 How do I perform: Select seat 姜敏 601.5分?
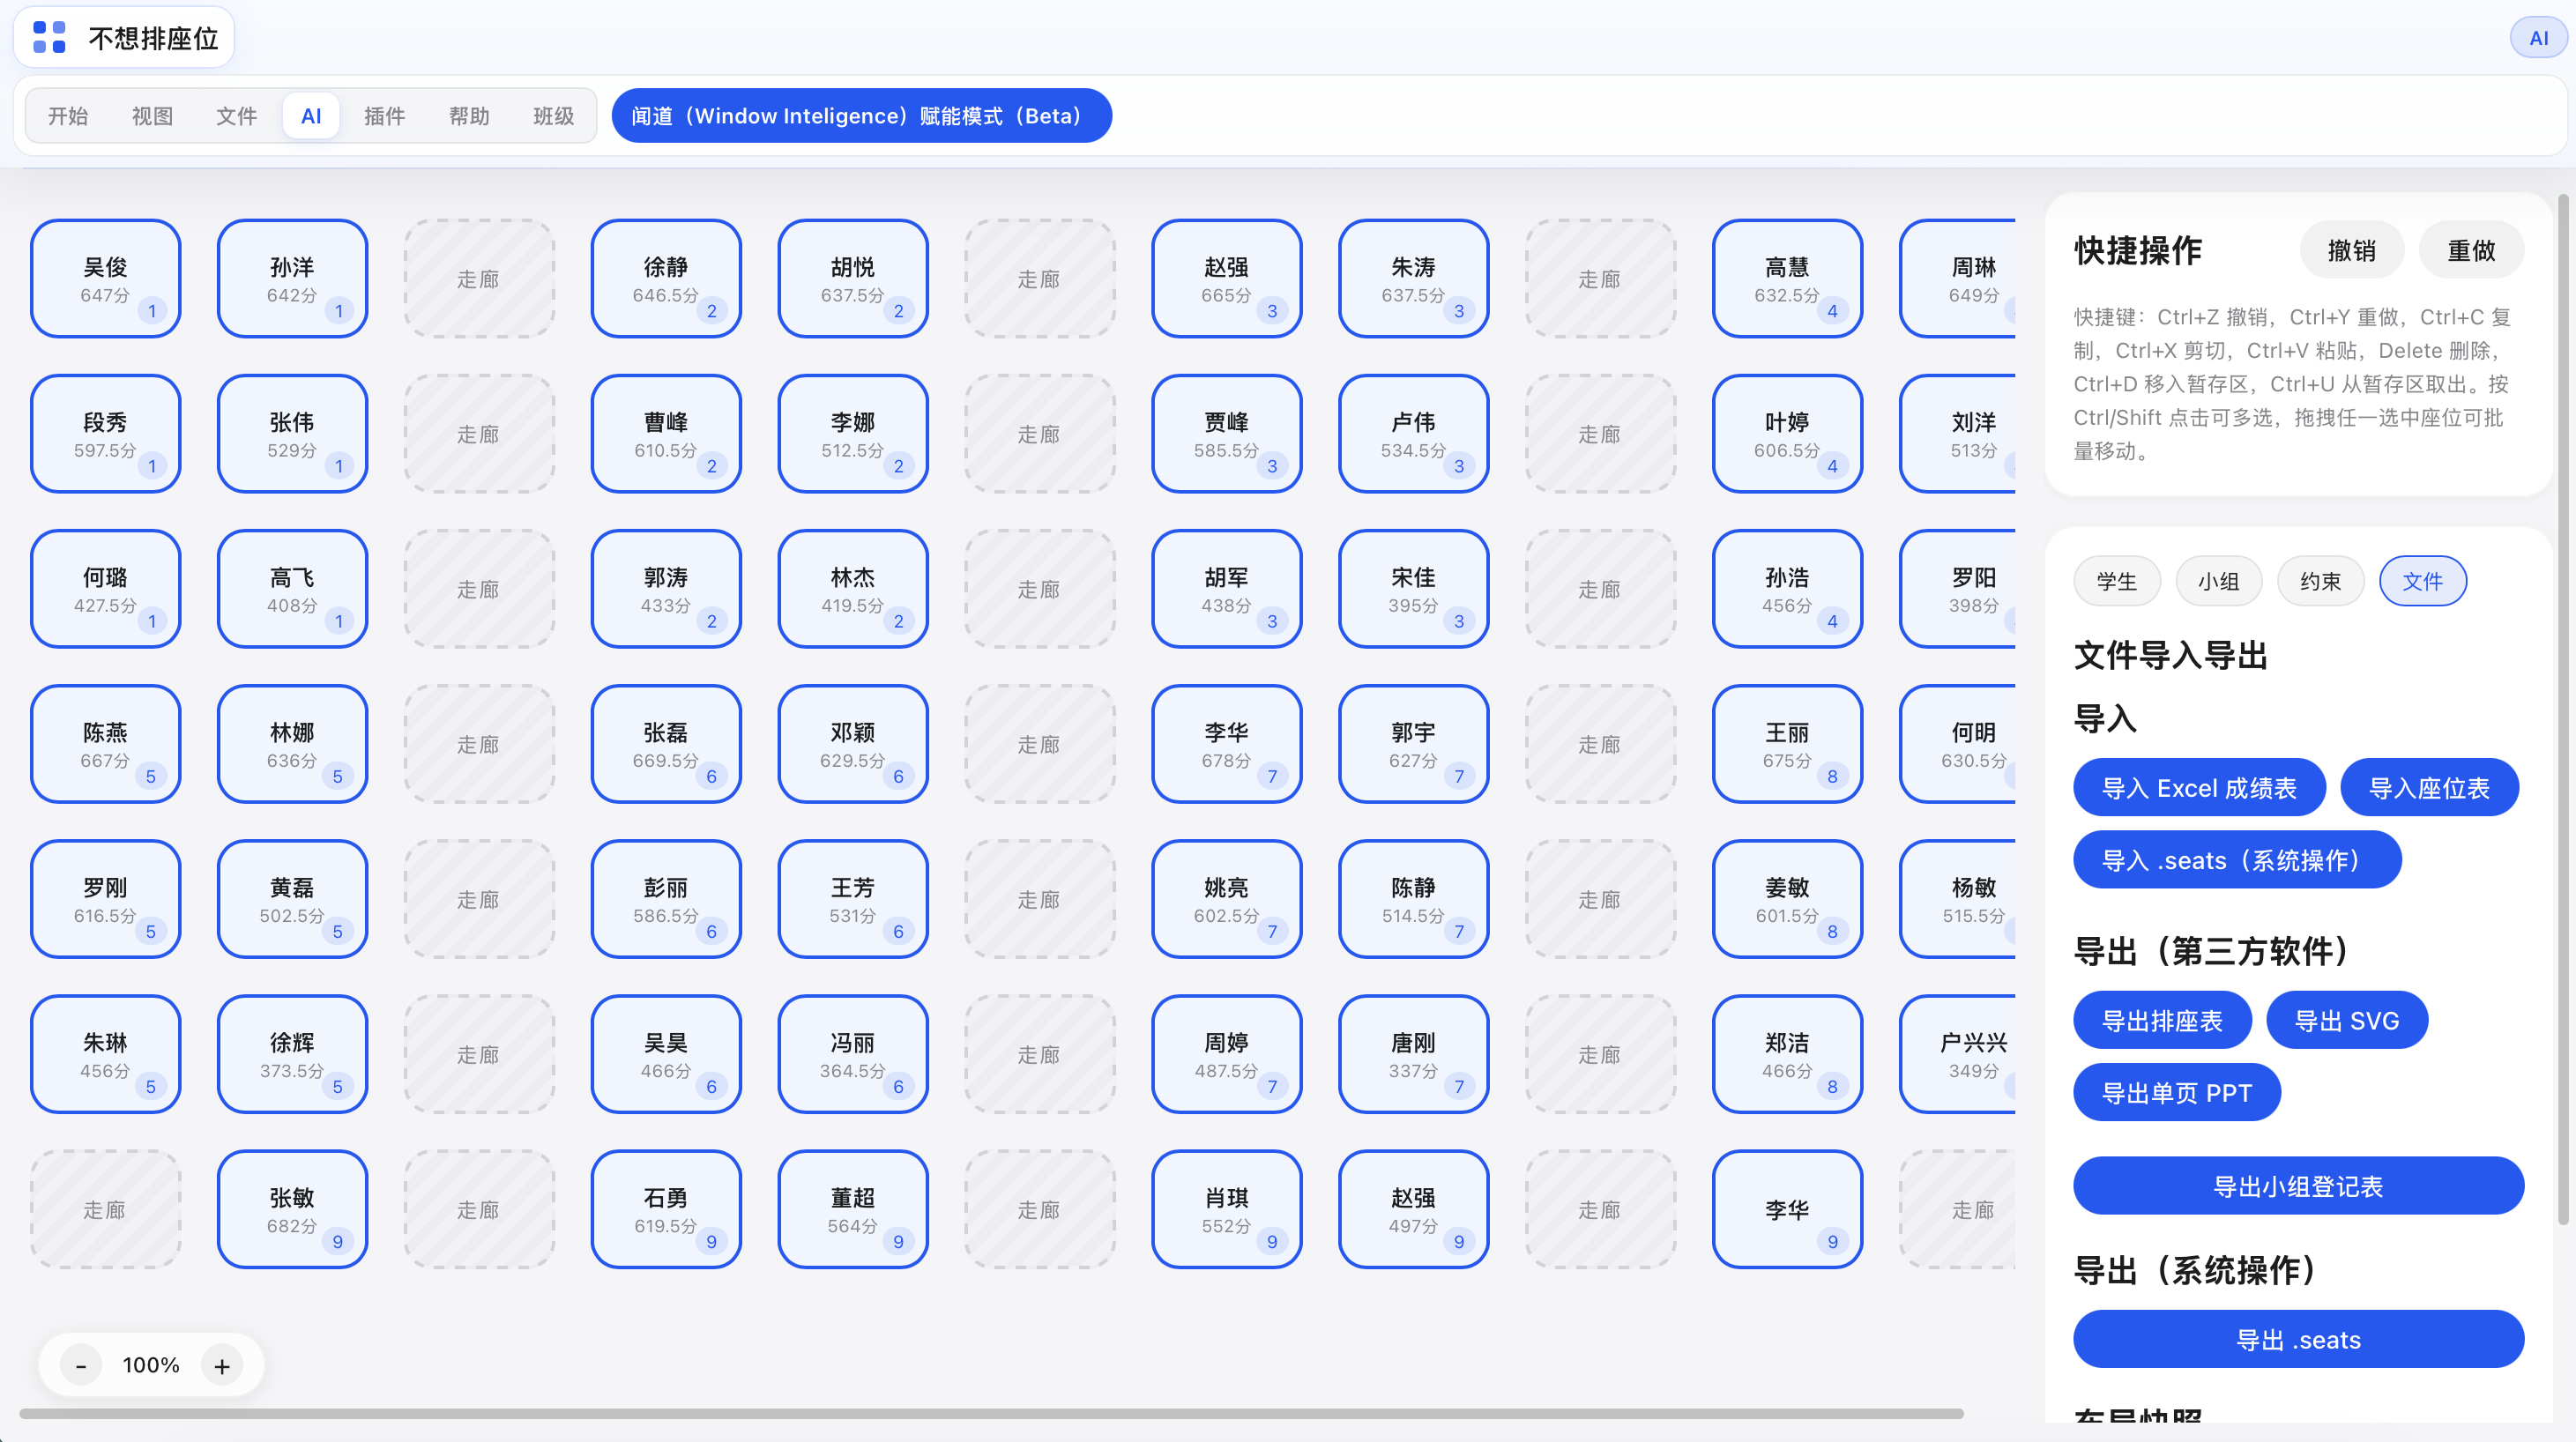click(1787, 899)
